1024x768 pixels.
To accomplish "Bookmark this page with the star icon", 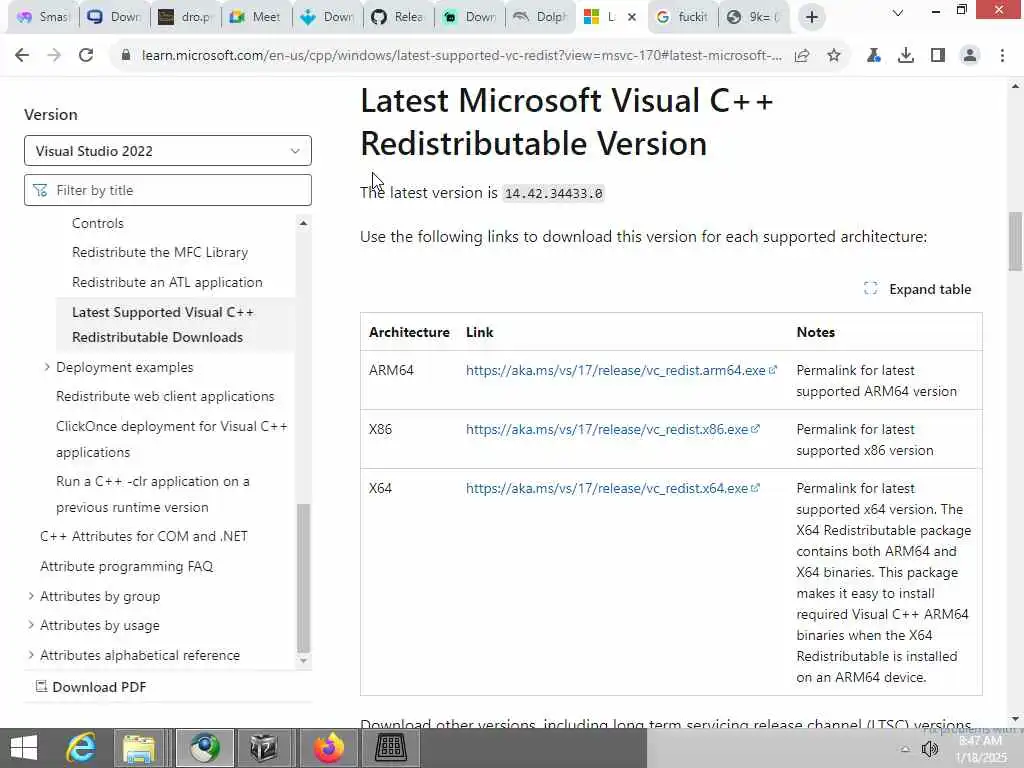I will pos(834,56).
